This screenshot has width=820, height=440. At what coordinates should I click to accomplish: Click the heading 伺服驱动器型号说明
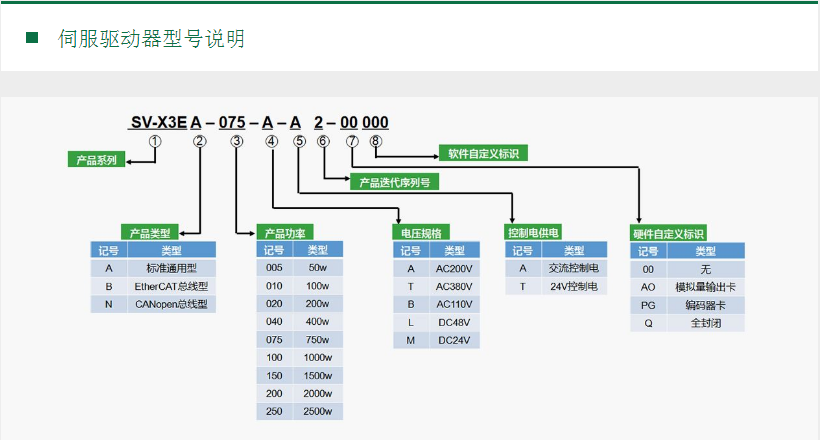151,39
